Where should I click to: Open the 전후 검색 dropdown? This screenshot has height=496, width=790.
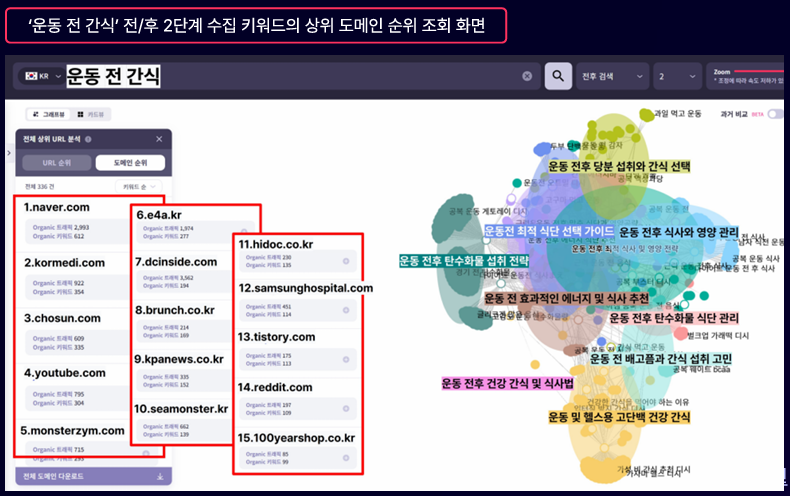pyautogui.click(x=611, y=76)
